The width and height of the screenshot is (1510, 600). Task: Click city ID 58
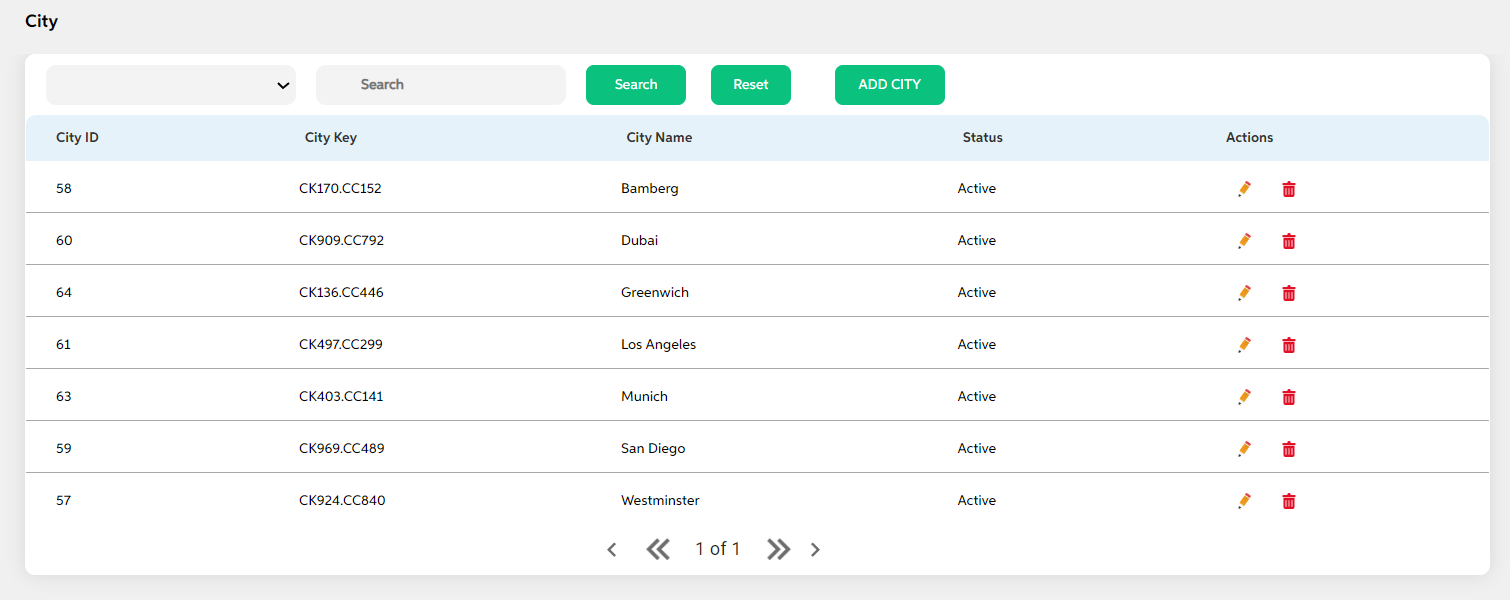pyautogui.click(x=64, y=189)
